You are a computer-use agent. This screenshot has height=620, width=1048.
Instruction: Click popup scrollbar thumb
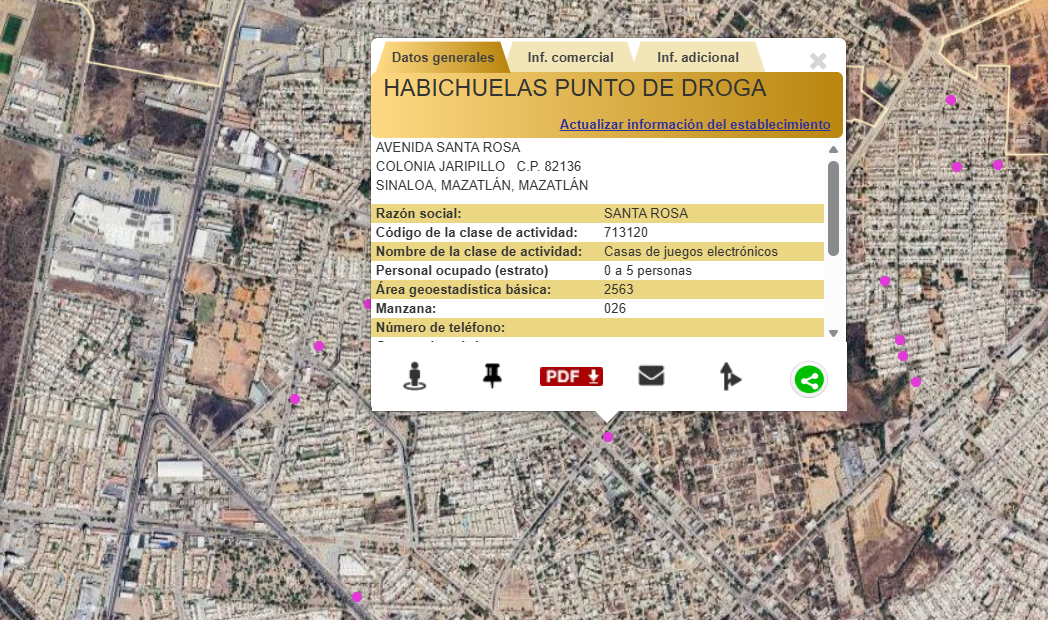[833, 208]
